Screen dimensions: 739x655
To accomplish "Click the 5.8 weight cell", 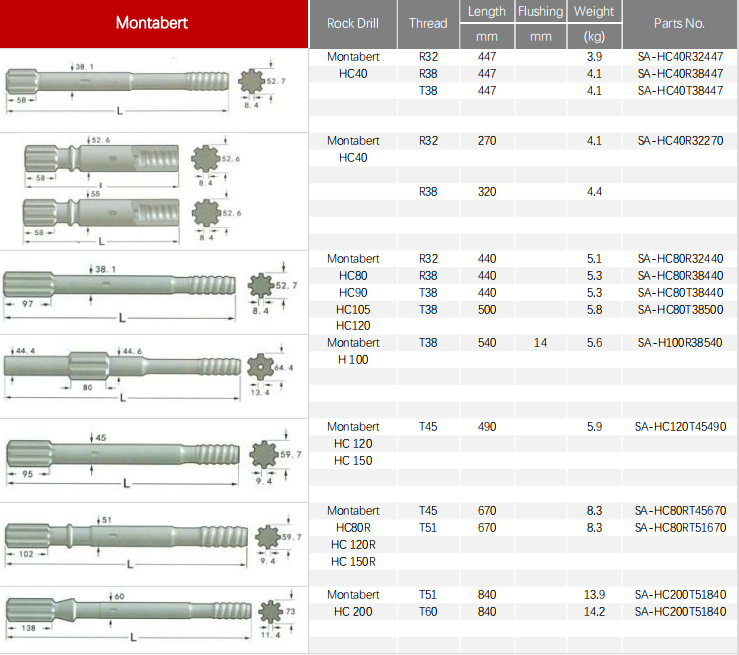I will coord(594,310).
